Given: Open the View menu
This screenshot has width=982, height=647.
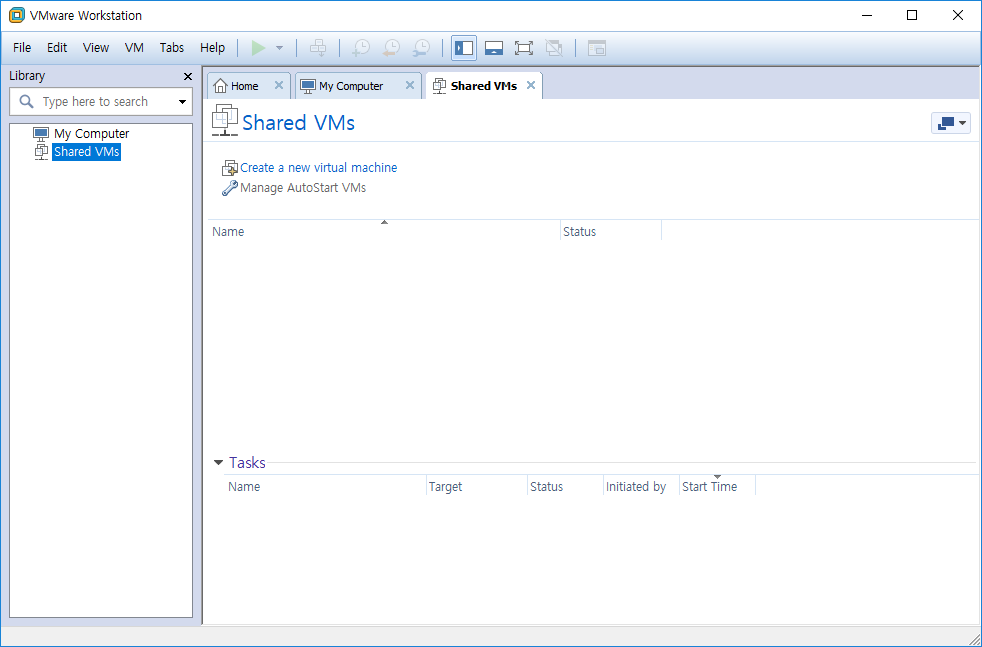Looking at the screenshot, I should pyautogui.click(x=96, y=48).
